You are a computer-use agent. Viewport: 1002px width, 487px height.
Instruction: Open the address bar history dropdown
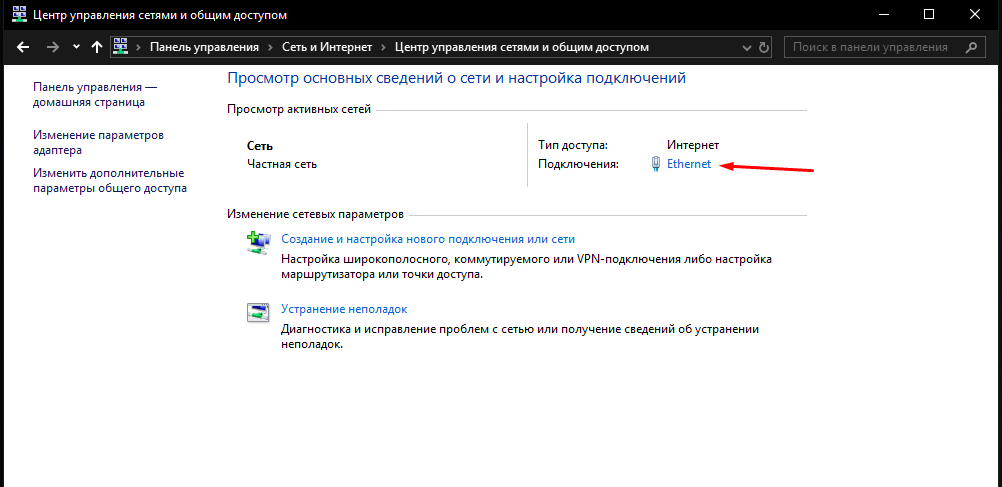tap(746, 47)
